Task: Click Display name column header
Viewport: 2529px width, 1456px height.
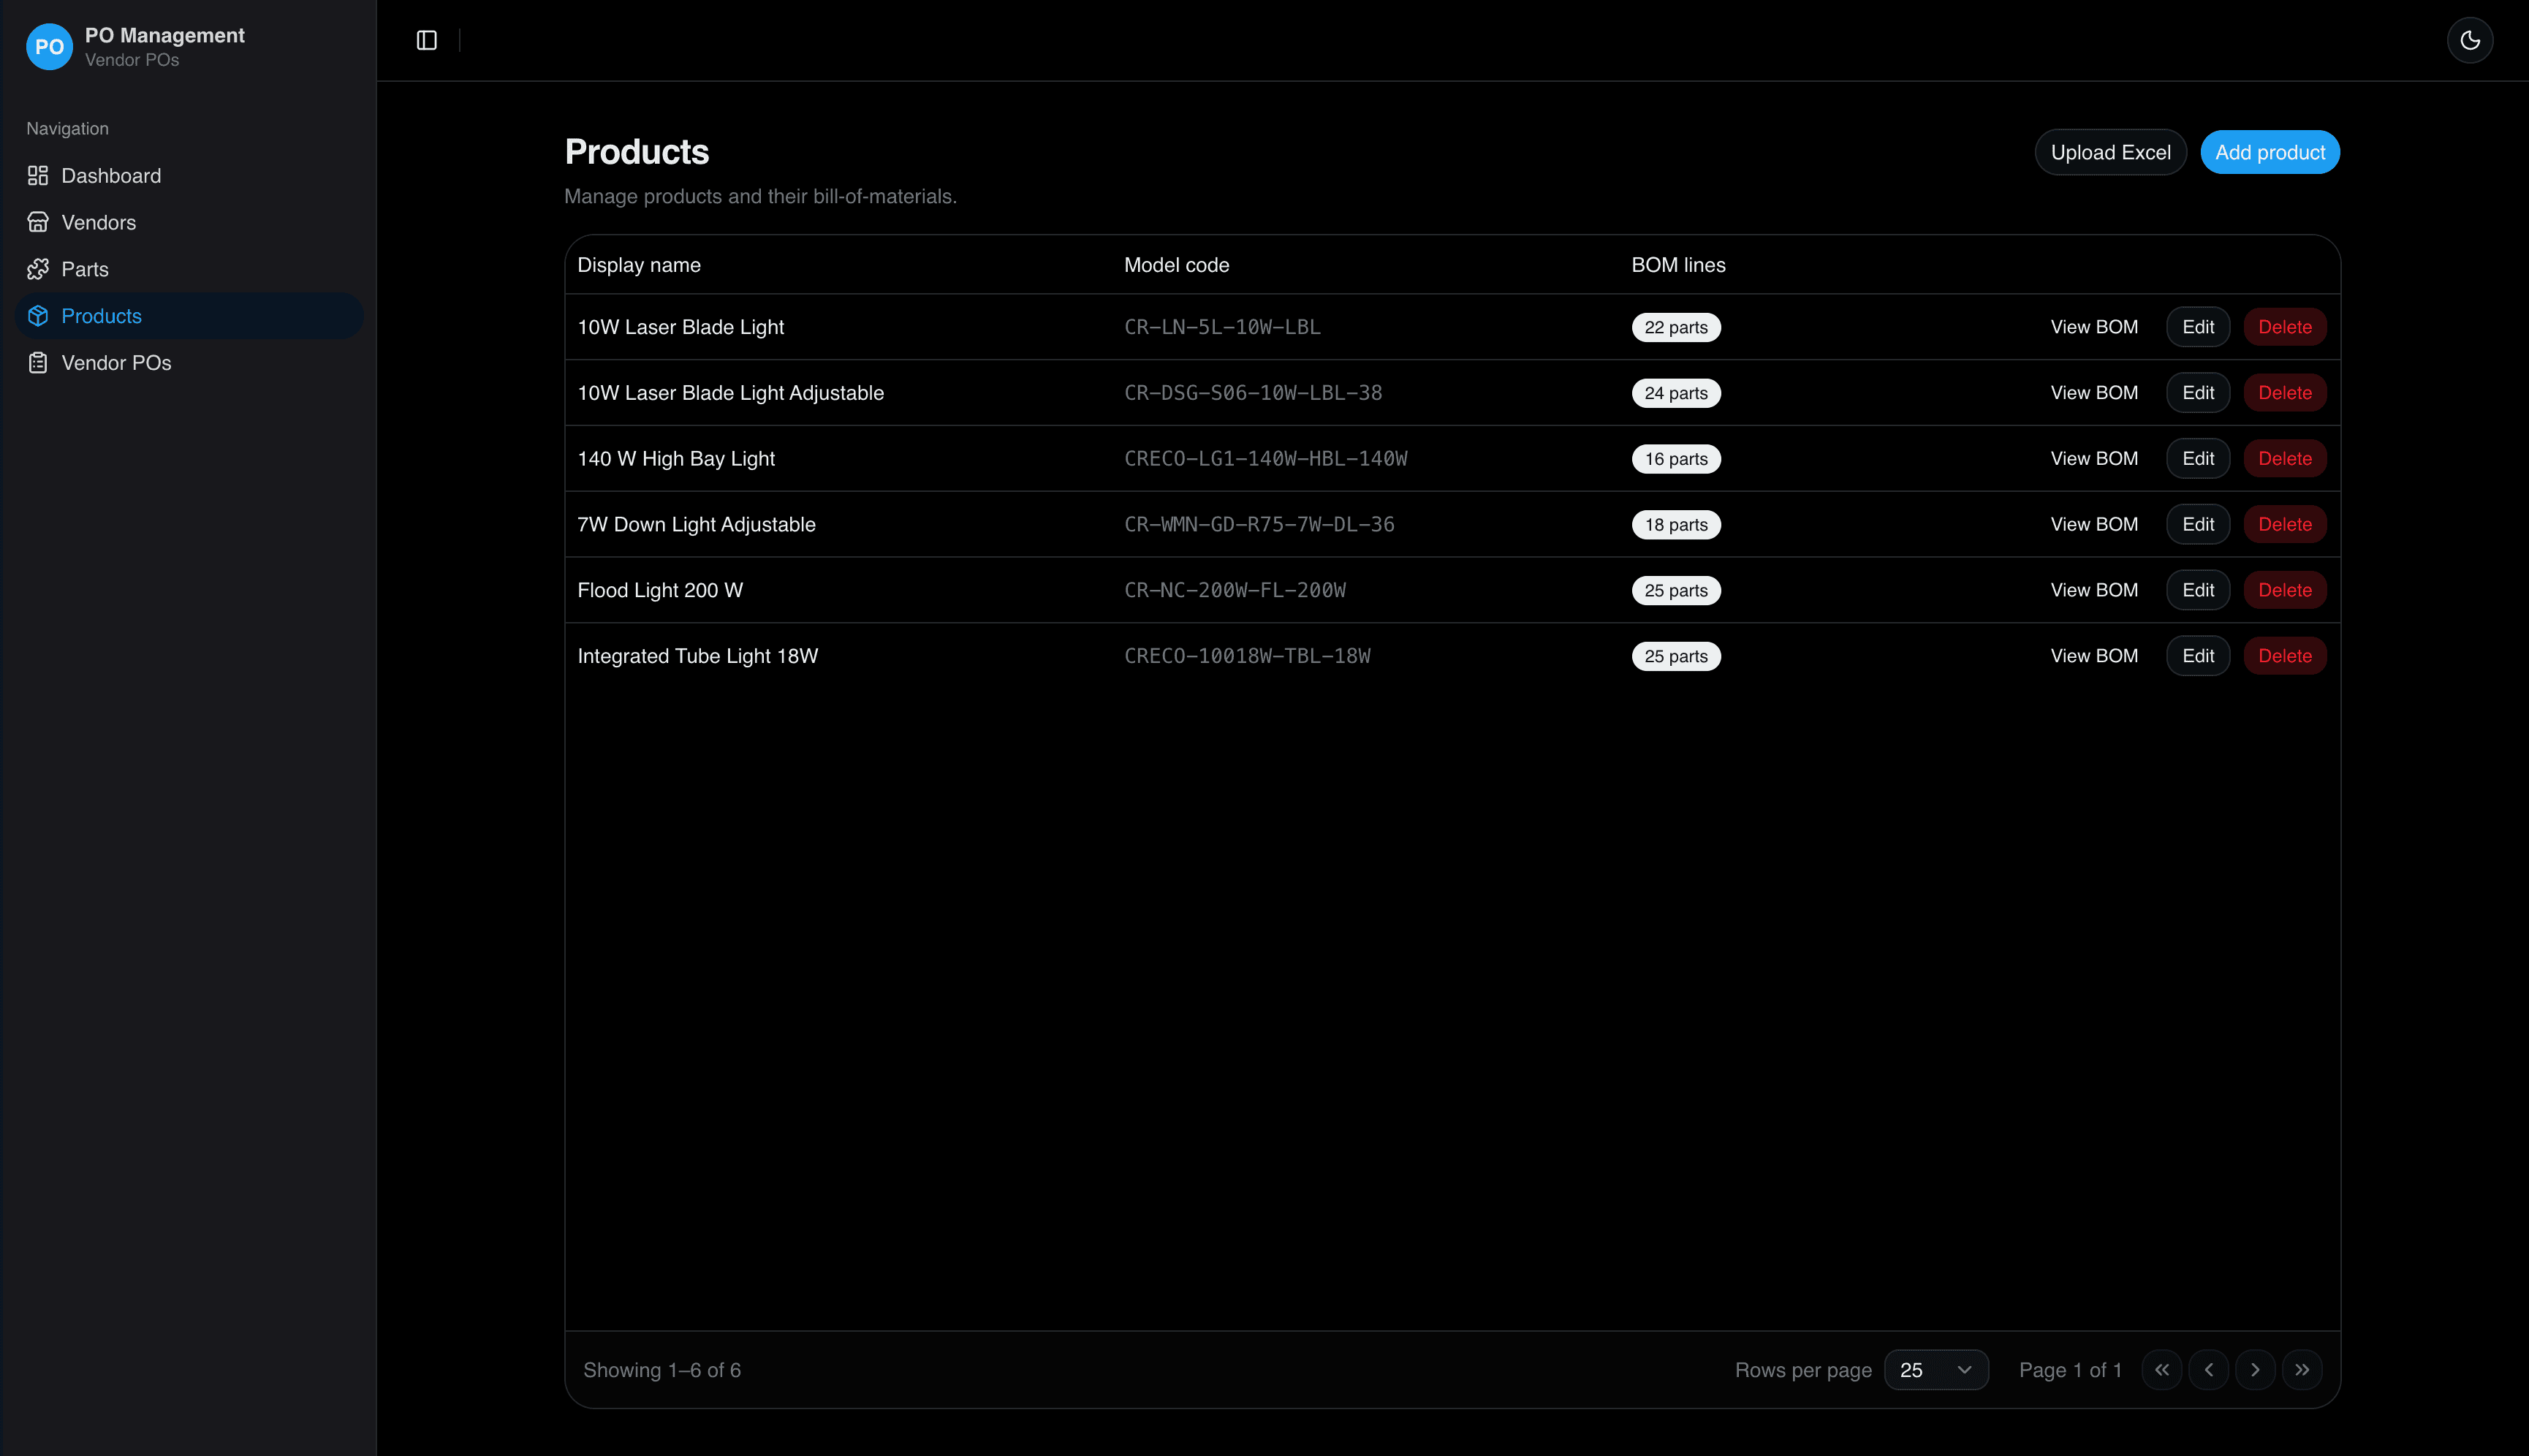Action: click(639, 265)
